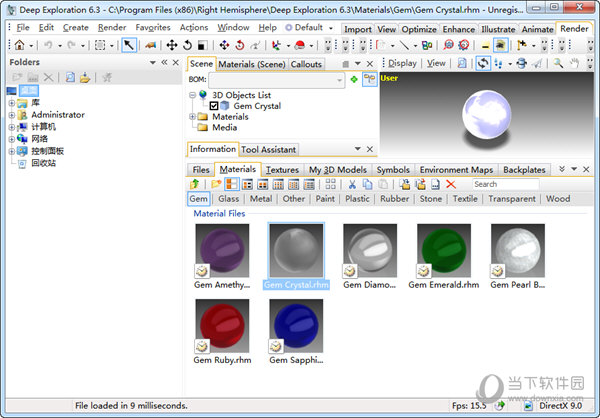Click the View button in the viewport toolbar
The image size is (600, 418).
[x=436, y=63]
